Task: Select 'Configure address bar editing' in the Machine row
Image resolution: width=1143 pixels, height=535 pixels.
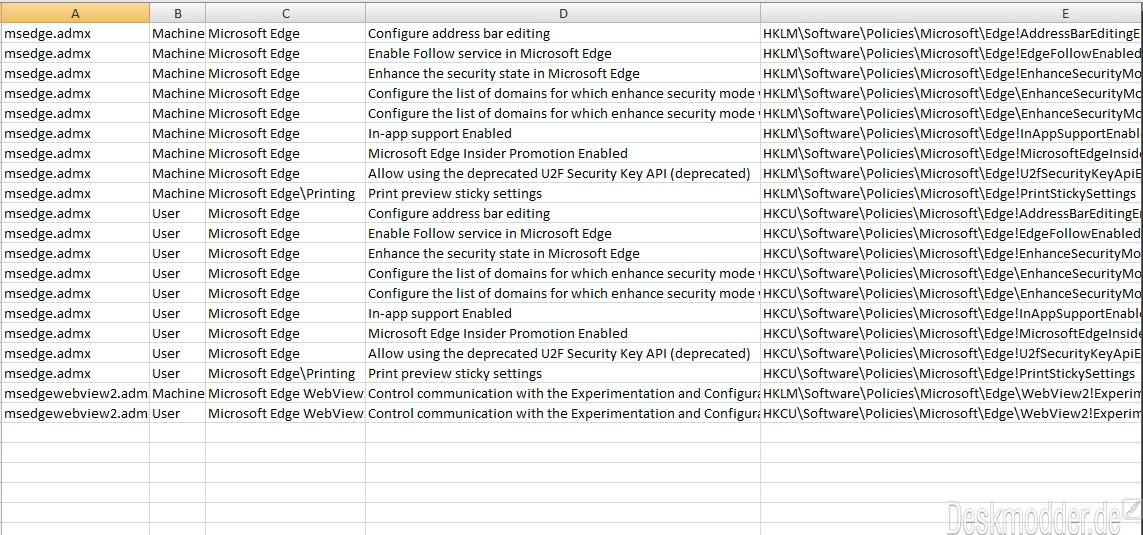Action: 563,34
